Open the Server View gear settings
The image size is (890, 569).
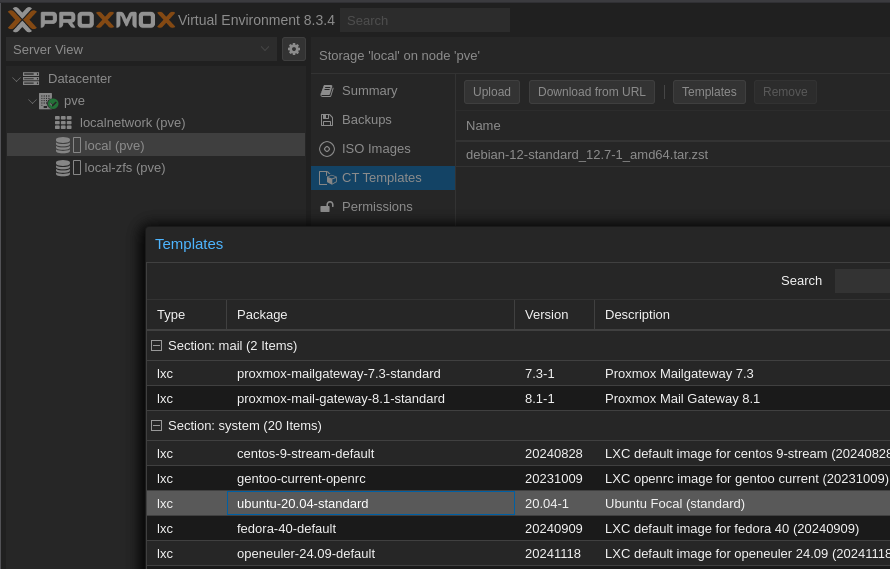click(x=293, y=49)
